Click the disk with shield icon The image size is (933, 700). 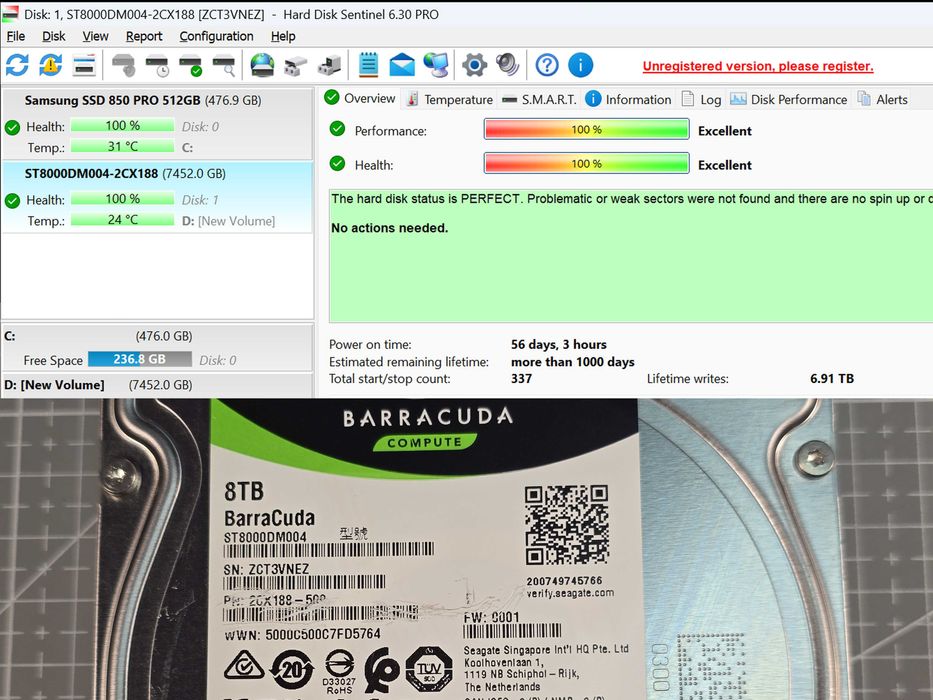(x=124, y=65)
